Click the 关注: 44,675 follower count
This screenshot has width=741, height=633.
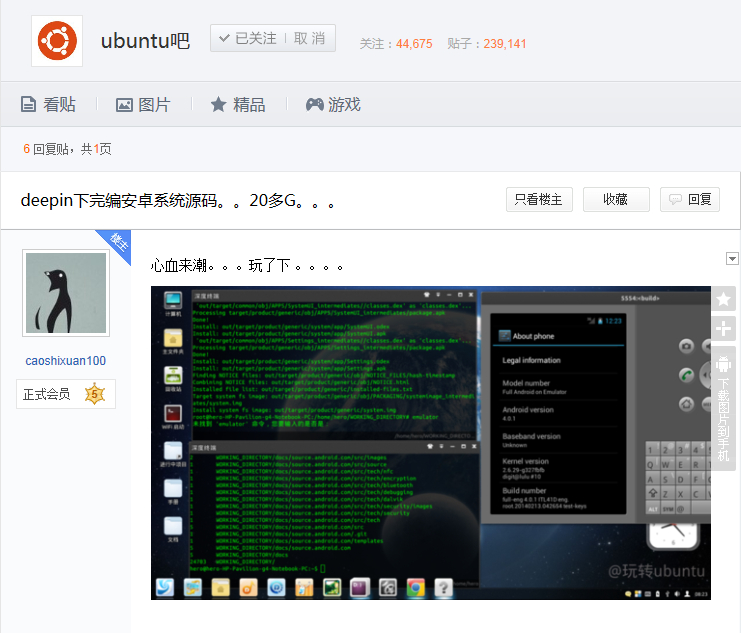coord(396,44)
